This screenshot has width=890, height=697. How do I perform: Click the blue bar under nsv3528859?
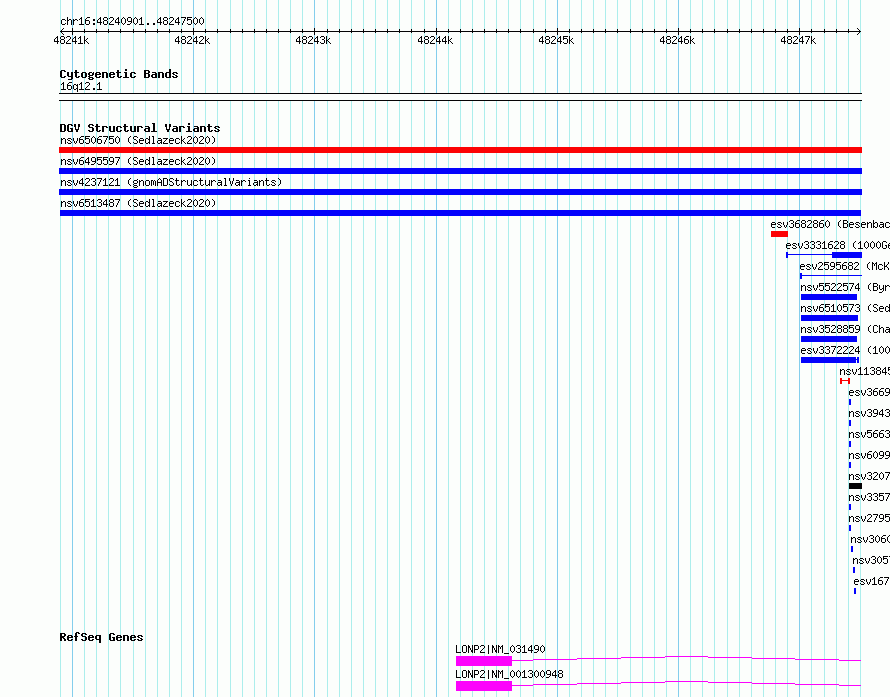829,339
